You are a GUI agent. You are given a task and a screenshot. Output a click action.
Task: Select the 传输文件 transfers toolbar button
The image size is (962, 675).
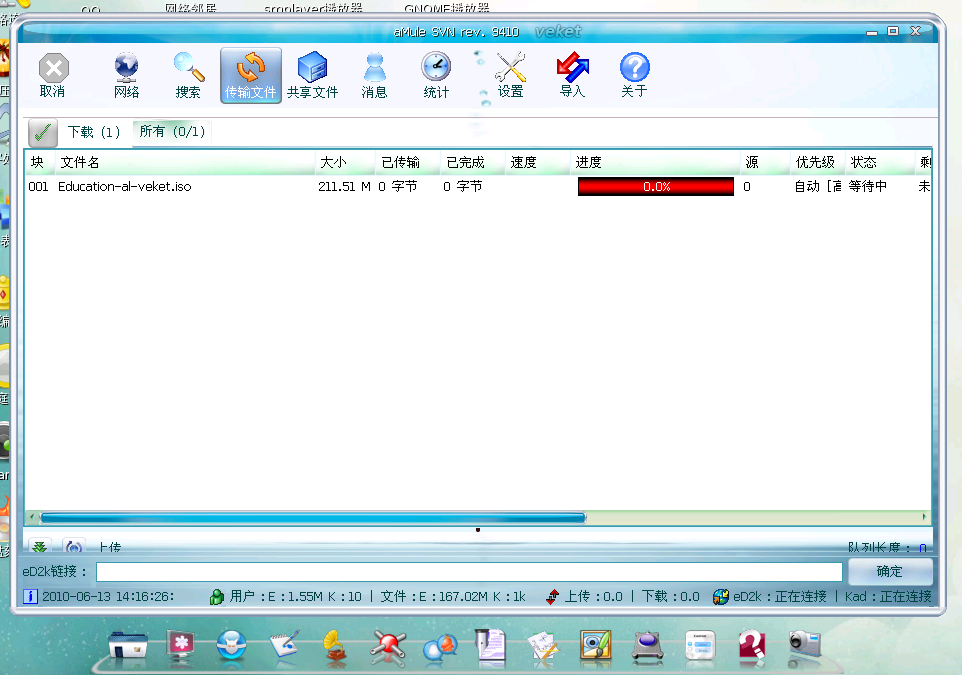click(x=250, y=76)
